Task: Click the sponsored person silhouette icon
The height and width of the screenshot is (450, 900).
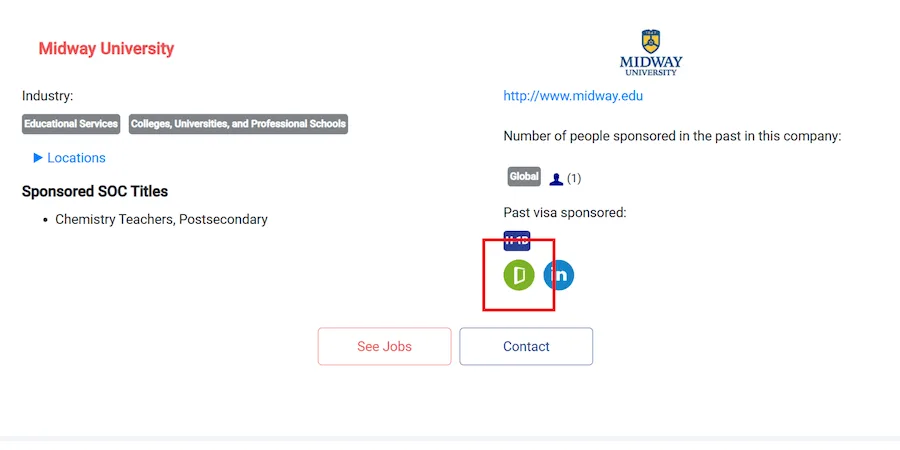Action: 556,179
